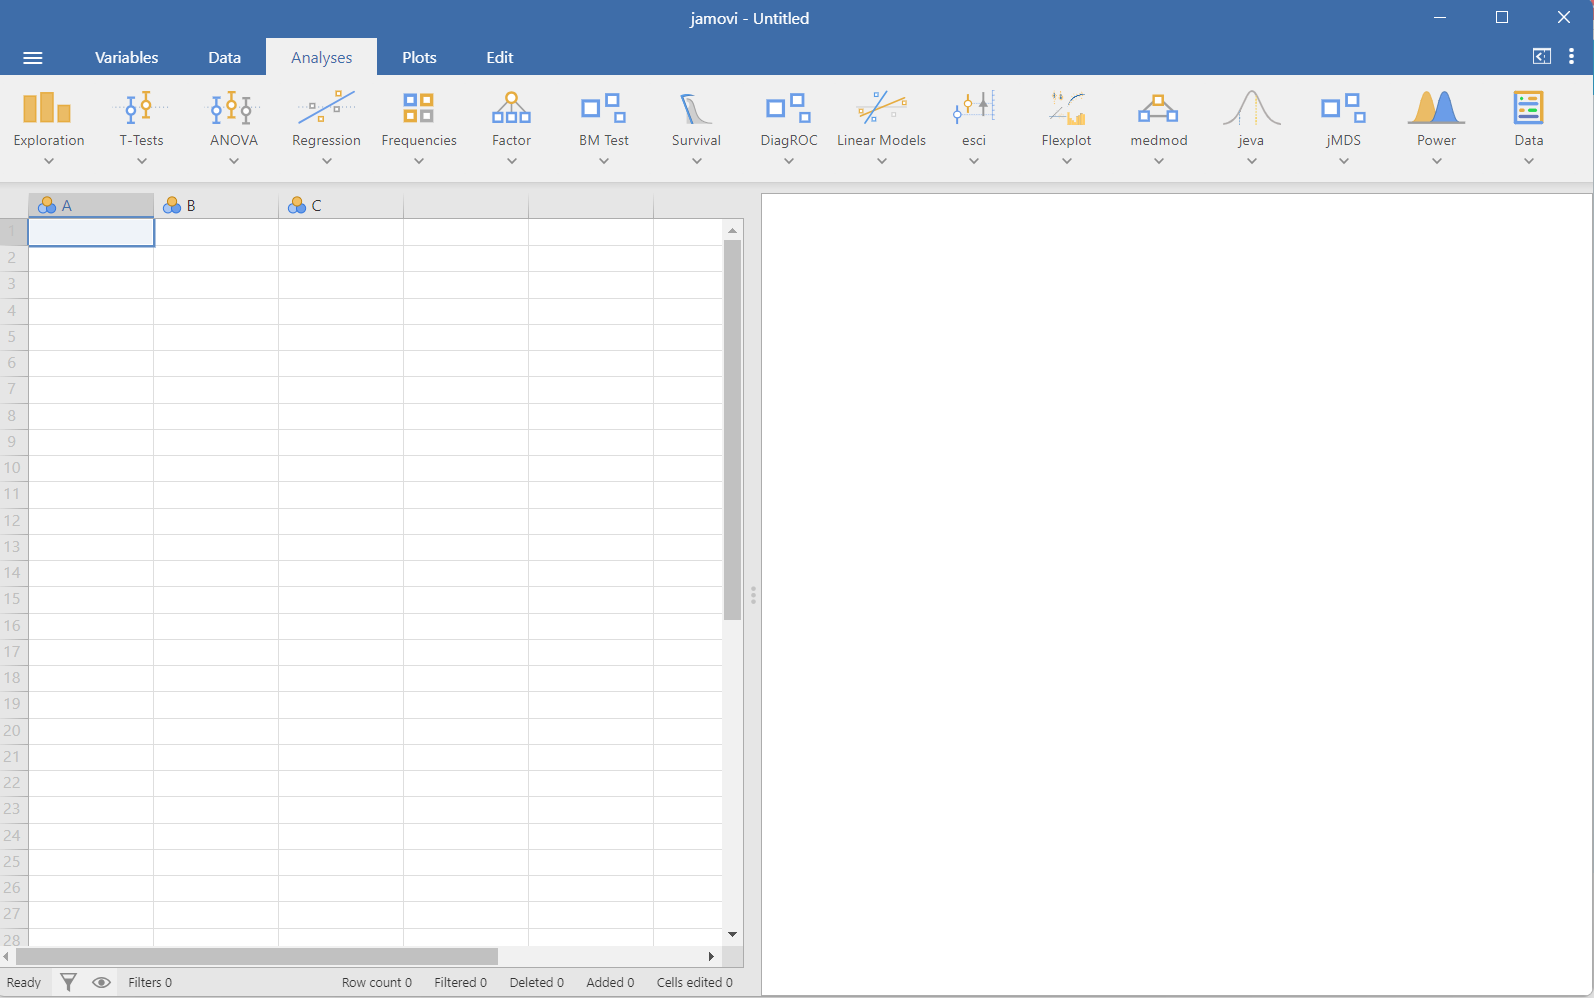Open the hamburger main menu
Screen dimensions: 1594x998
point(33,58)
